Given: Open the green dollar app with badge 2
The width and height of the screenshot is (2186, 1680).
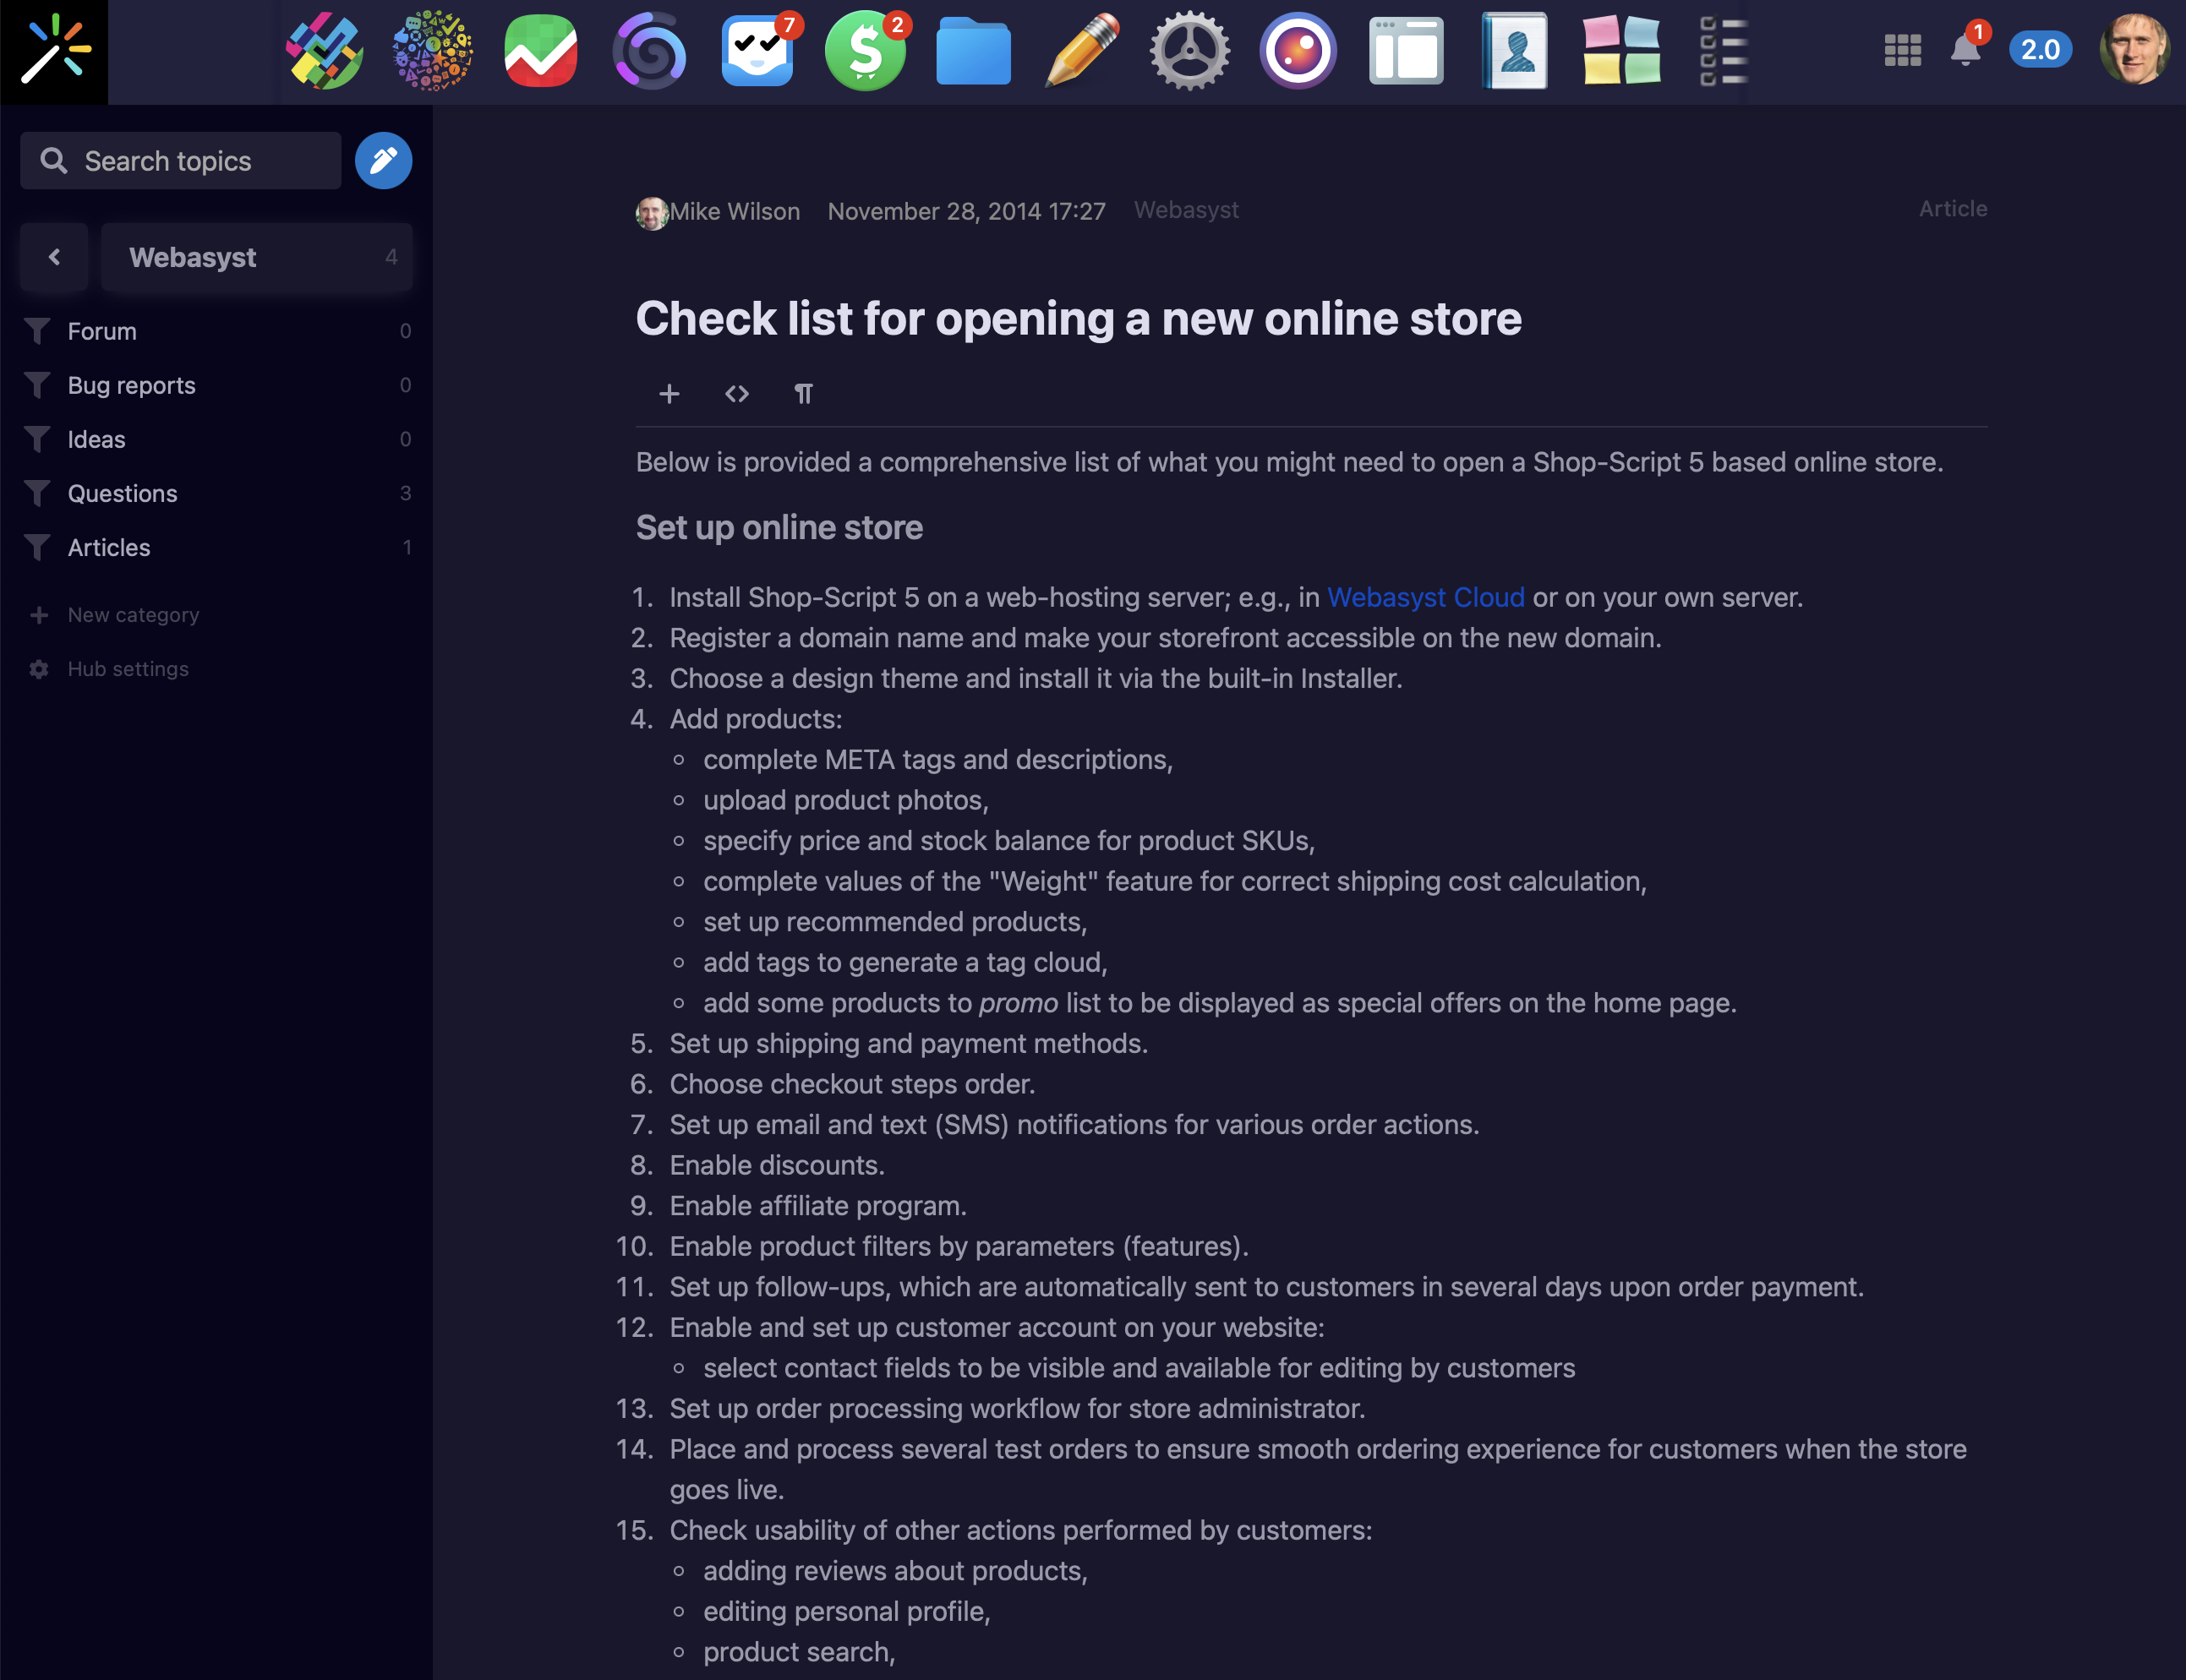Looking at the screenshot, I should point(866,50).
